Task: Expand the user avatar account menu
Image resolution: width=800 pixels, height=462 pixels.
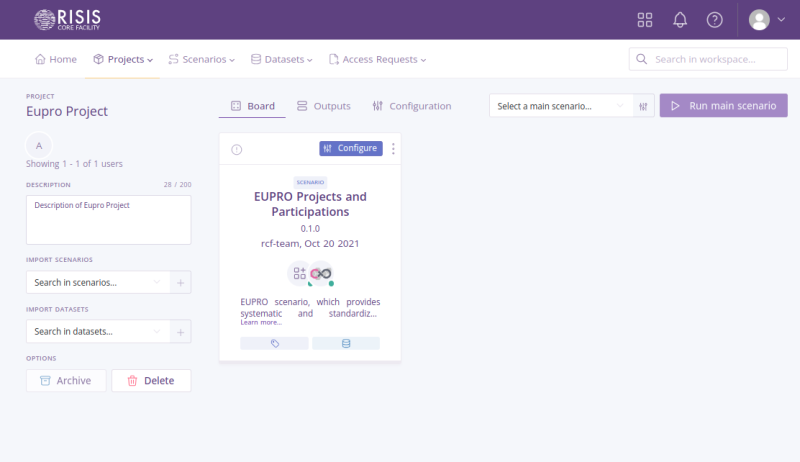Action: pyautogui.click(x=767, y=20)
